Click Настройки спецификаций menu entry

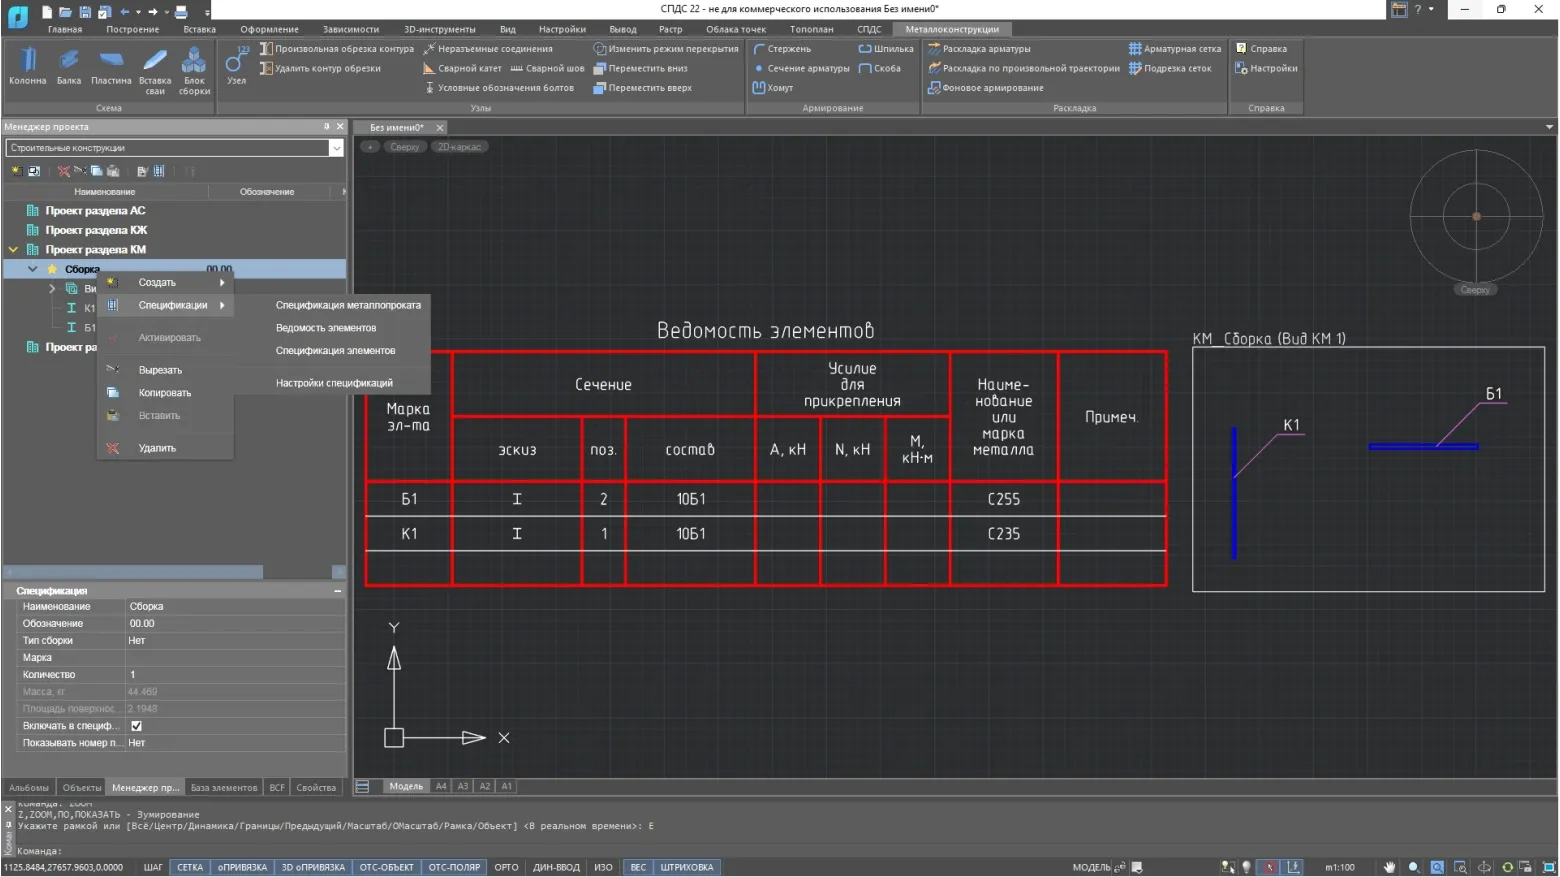coord(334,383)
